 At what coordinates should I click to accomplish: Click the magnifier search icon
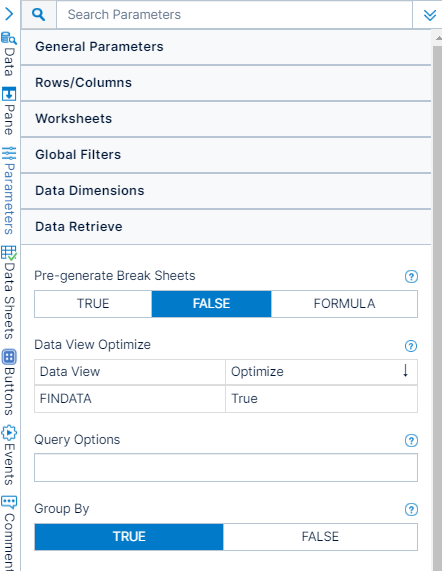[39, 15]
